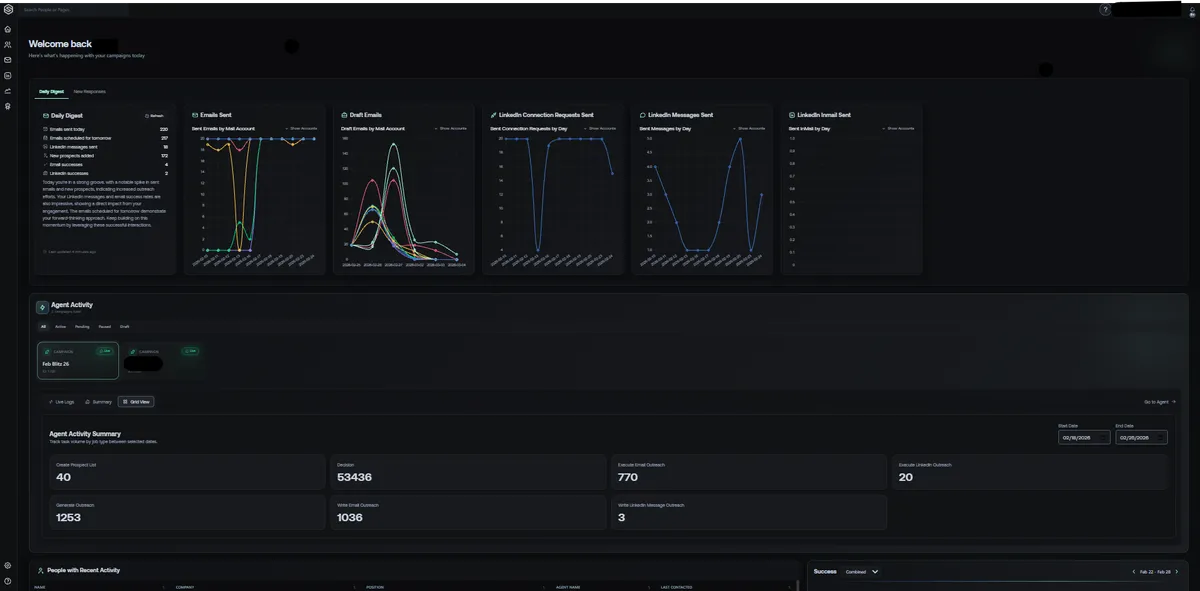Click the Create Prospect List stat 40

pyautogui.click(x=189, y=473)
